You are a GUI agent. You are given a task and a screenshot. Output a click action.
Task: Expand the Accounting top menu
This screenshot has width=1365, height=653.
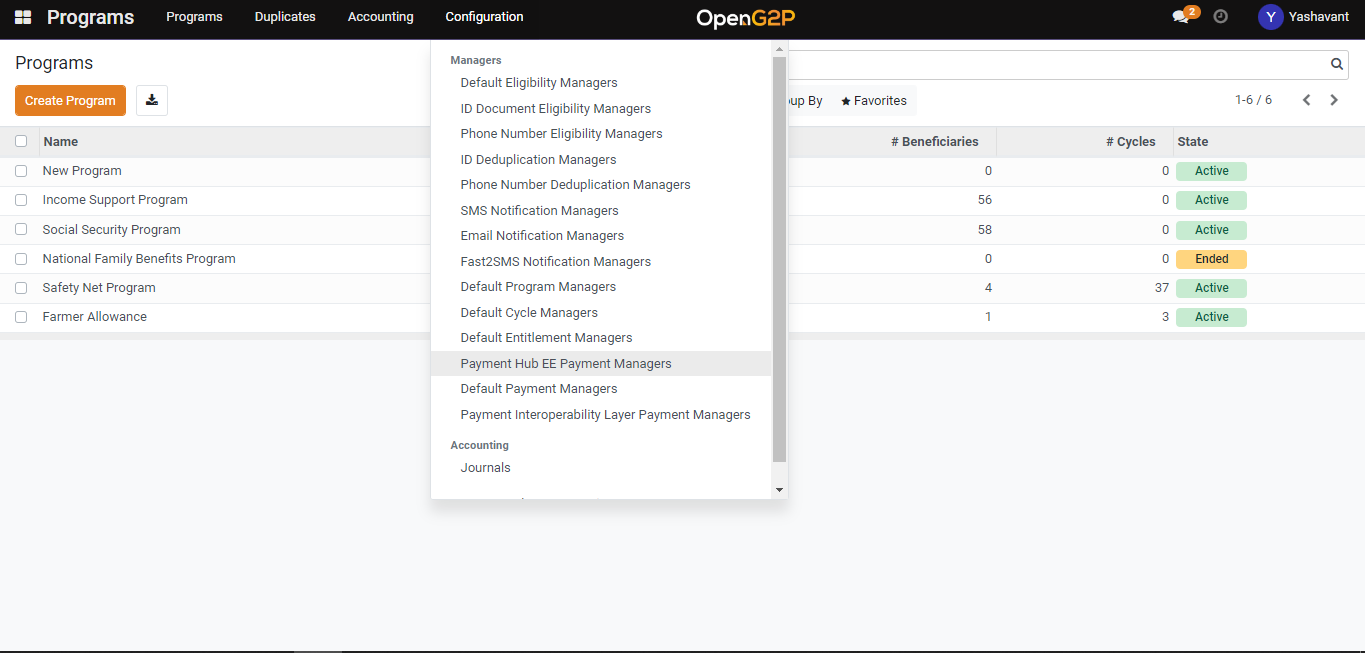pyautogui.click(x=380, y=17)
